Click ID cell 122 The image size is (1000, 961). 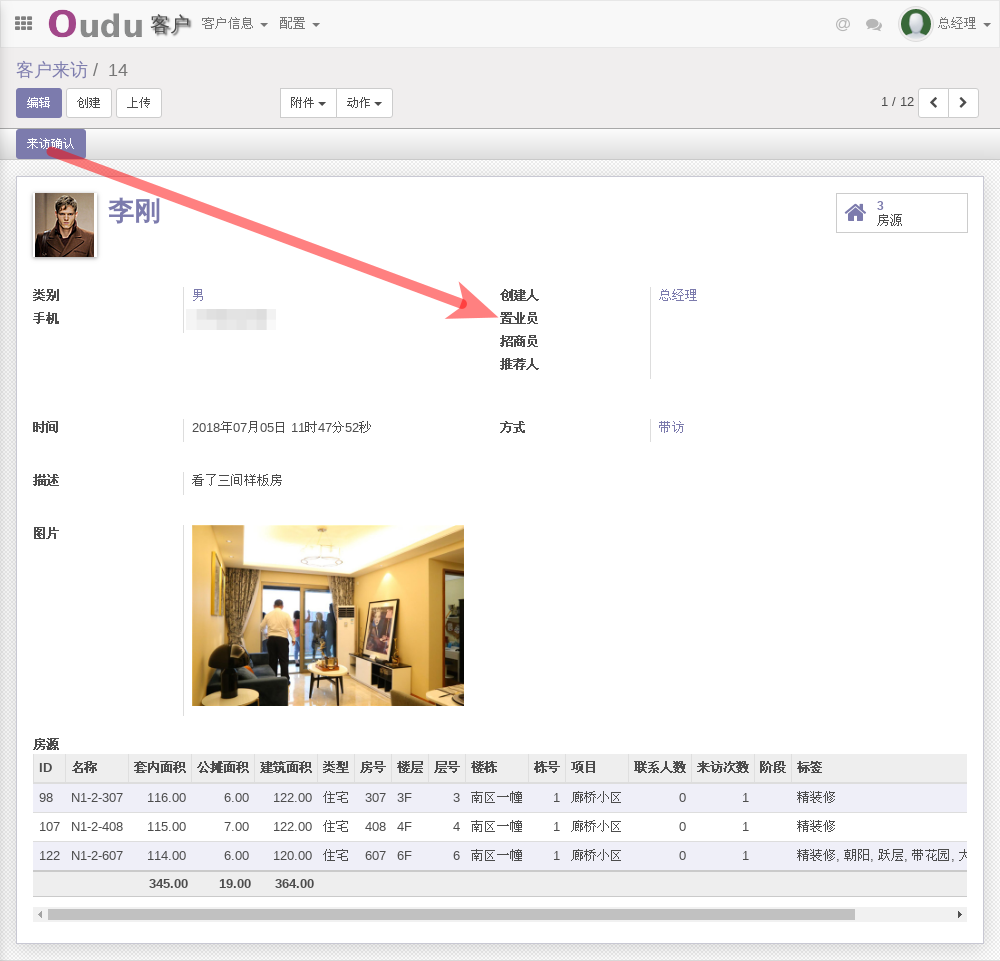49,856
